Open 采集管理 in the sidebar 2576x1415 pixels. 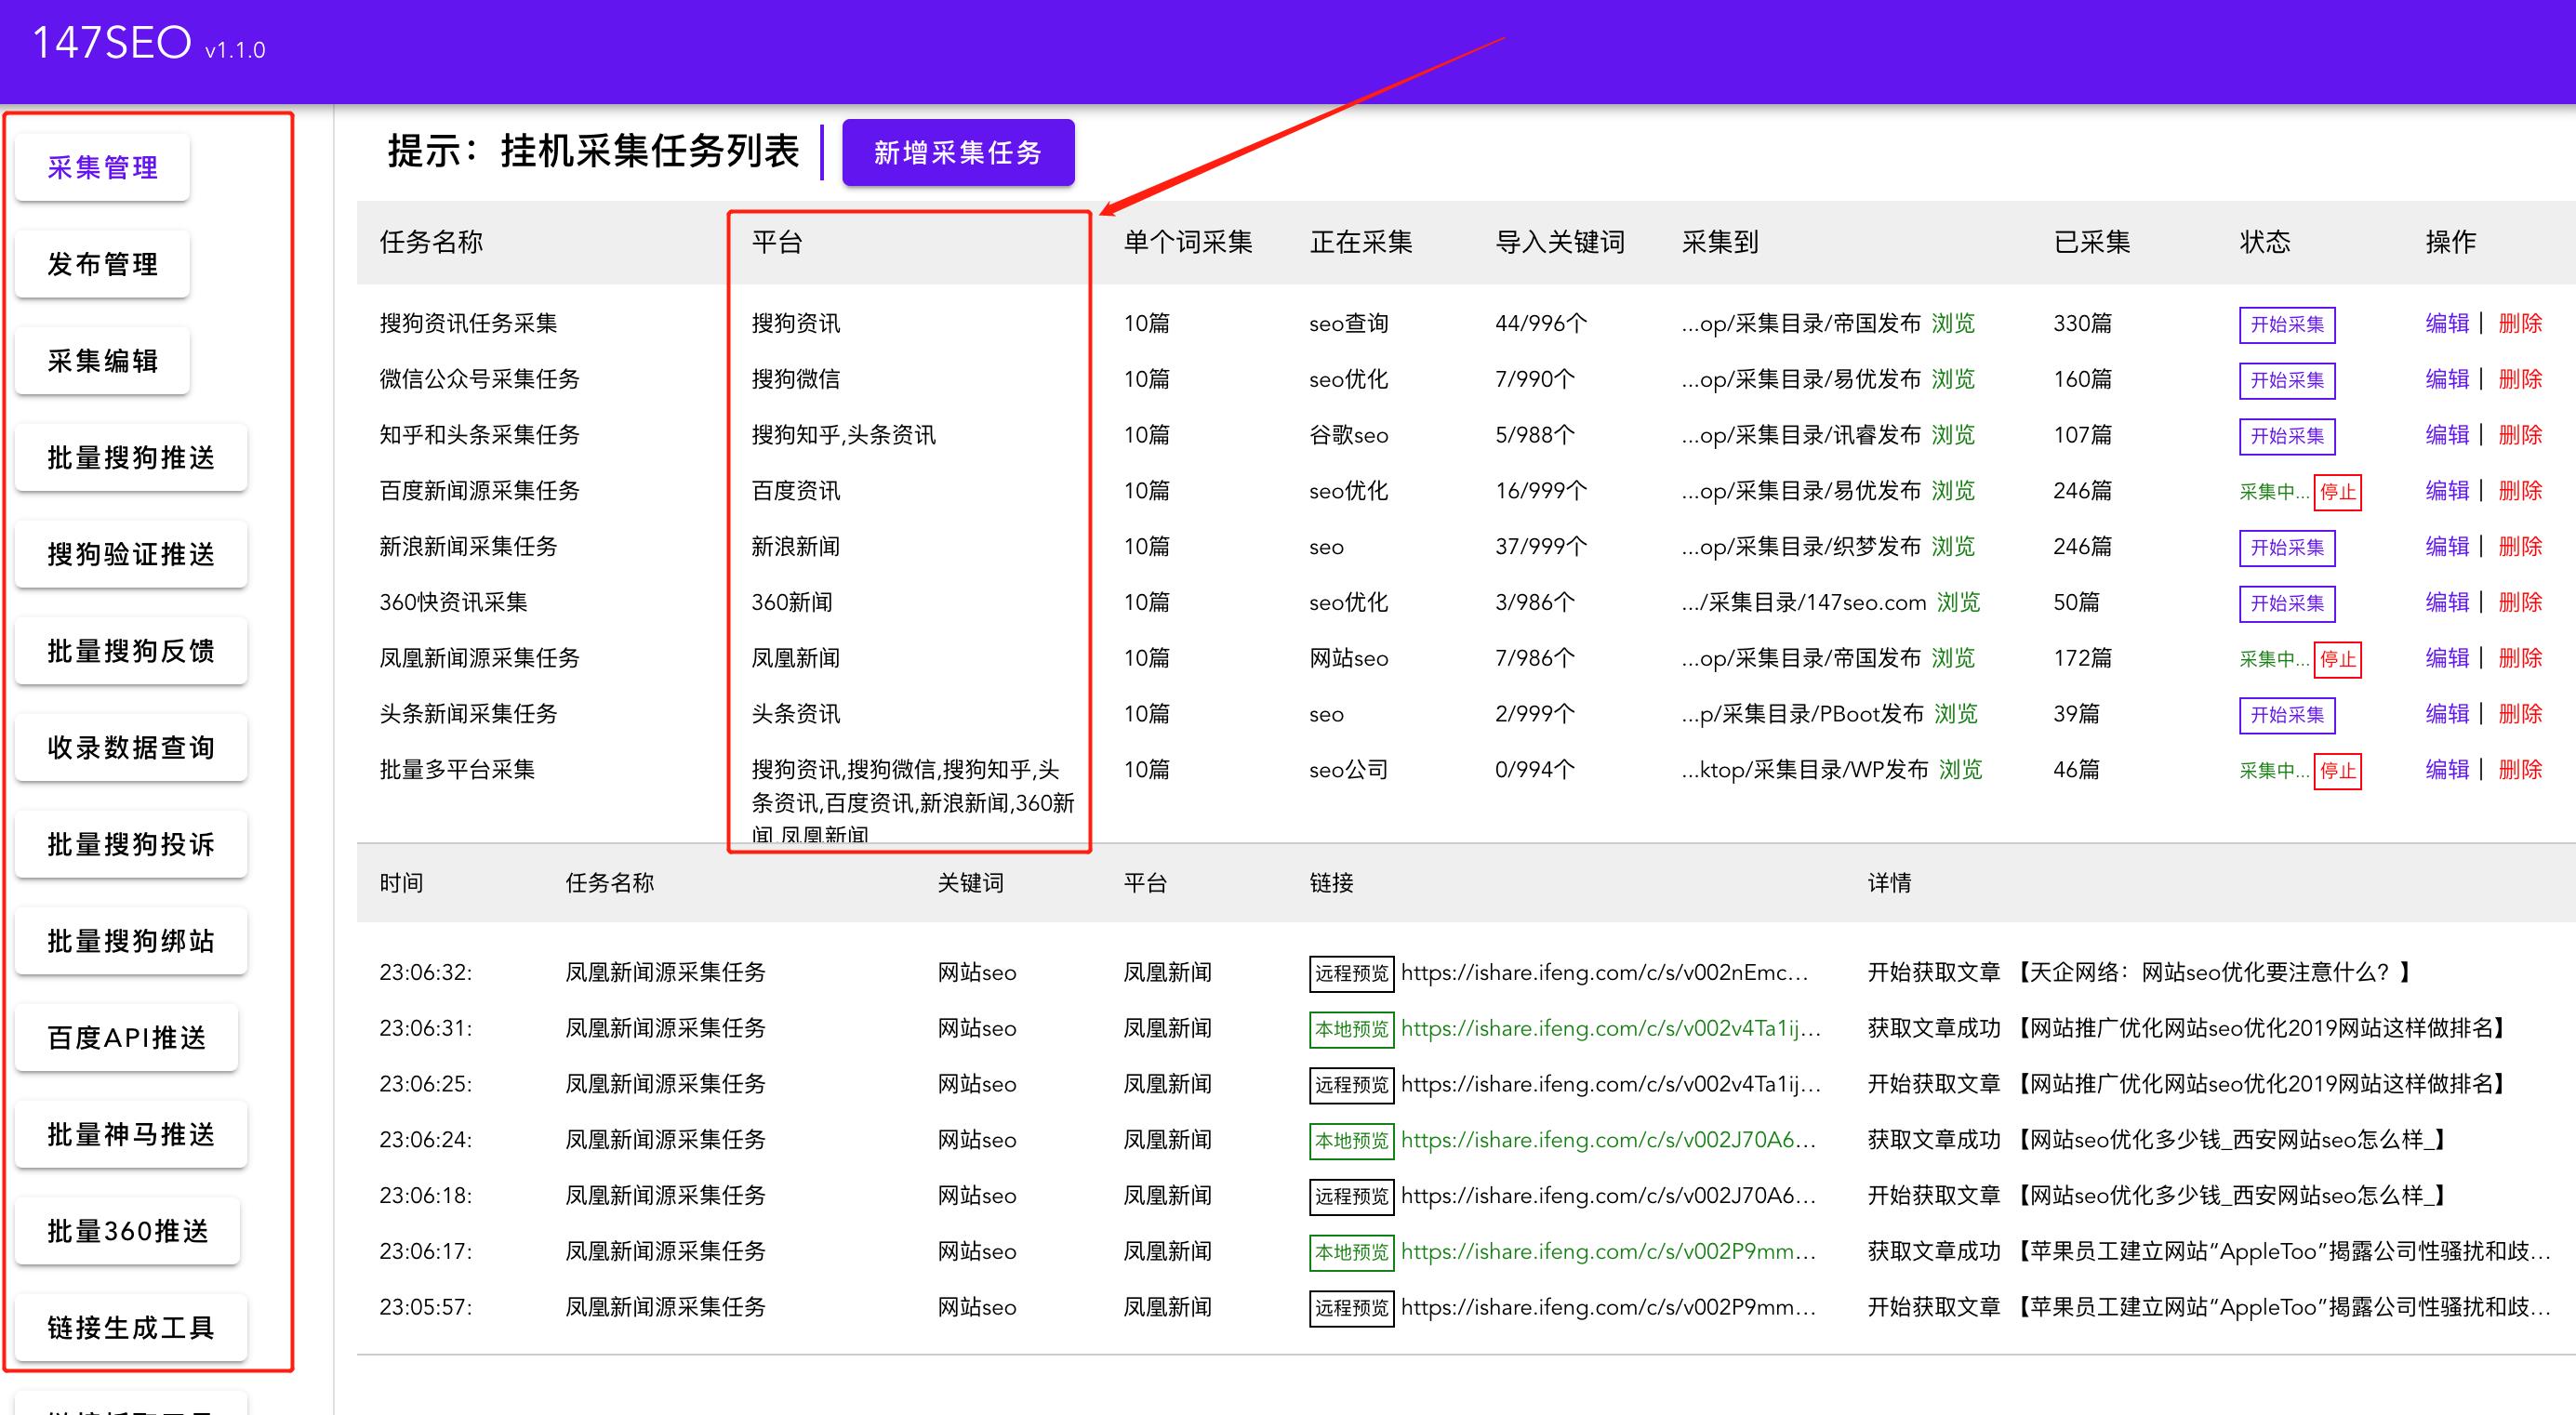point(103,167)
